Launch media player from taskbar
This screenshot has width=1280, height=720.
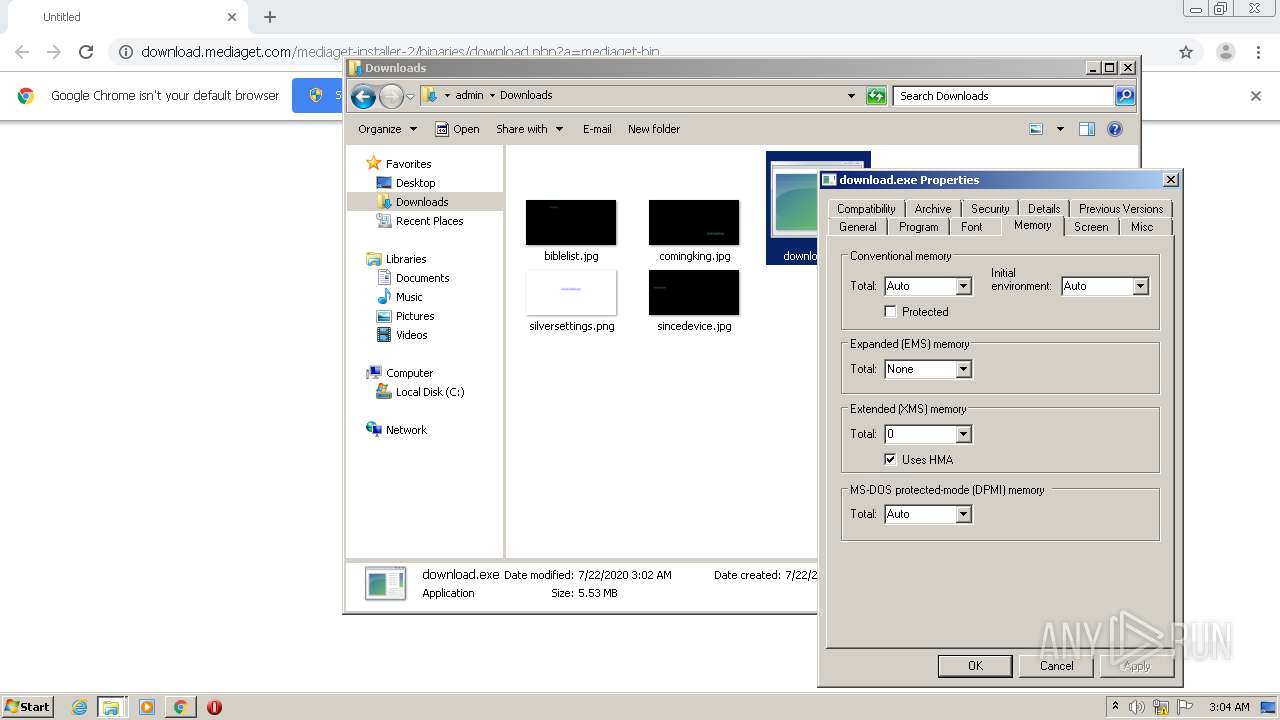tap(147, 707)
